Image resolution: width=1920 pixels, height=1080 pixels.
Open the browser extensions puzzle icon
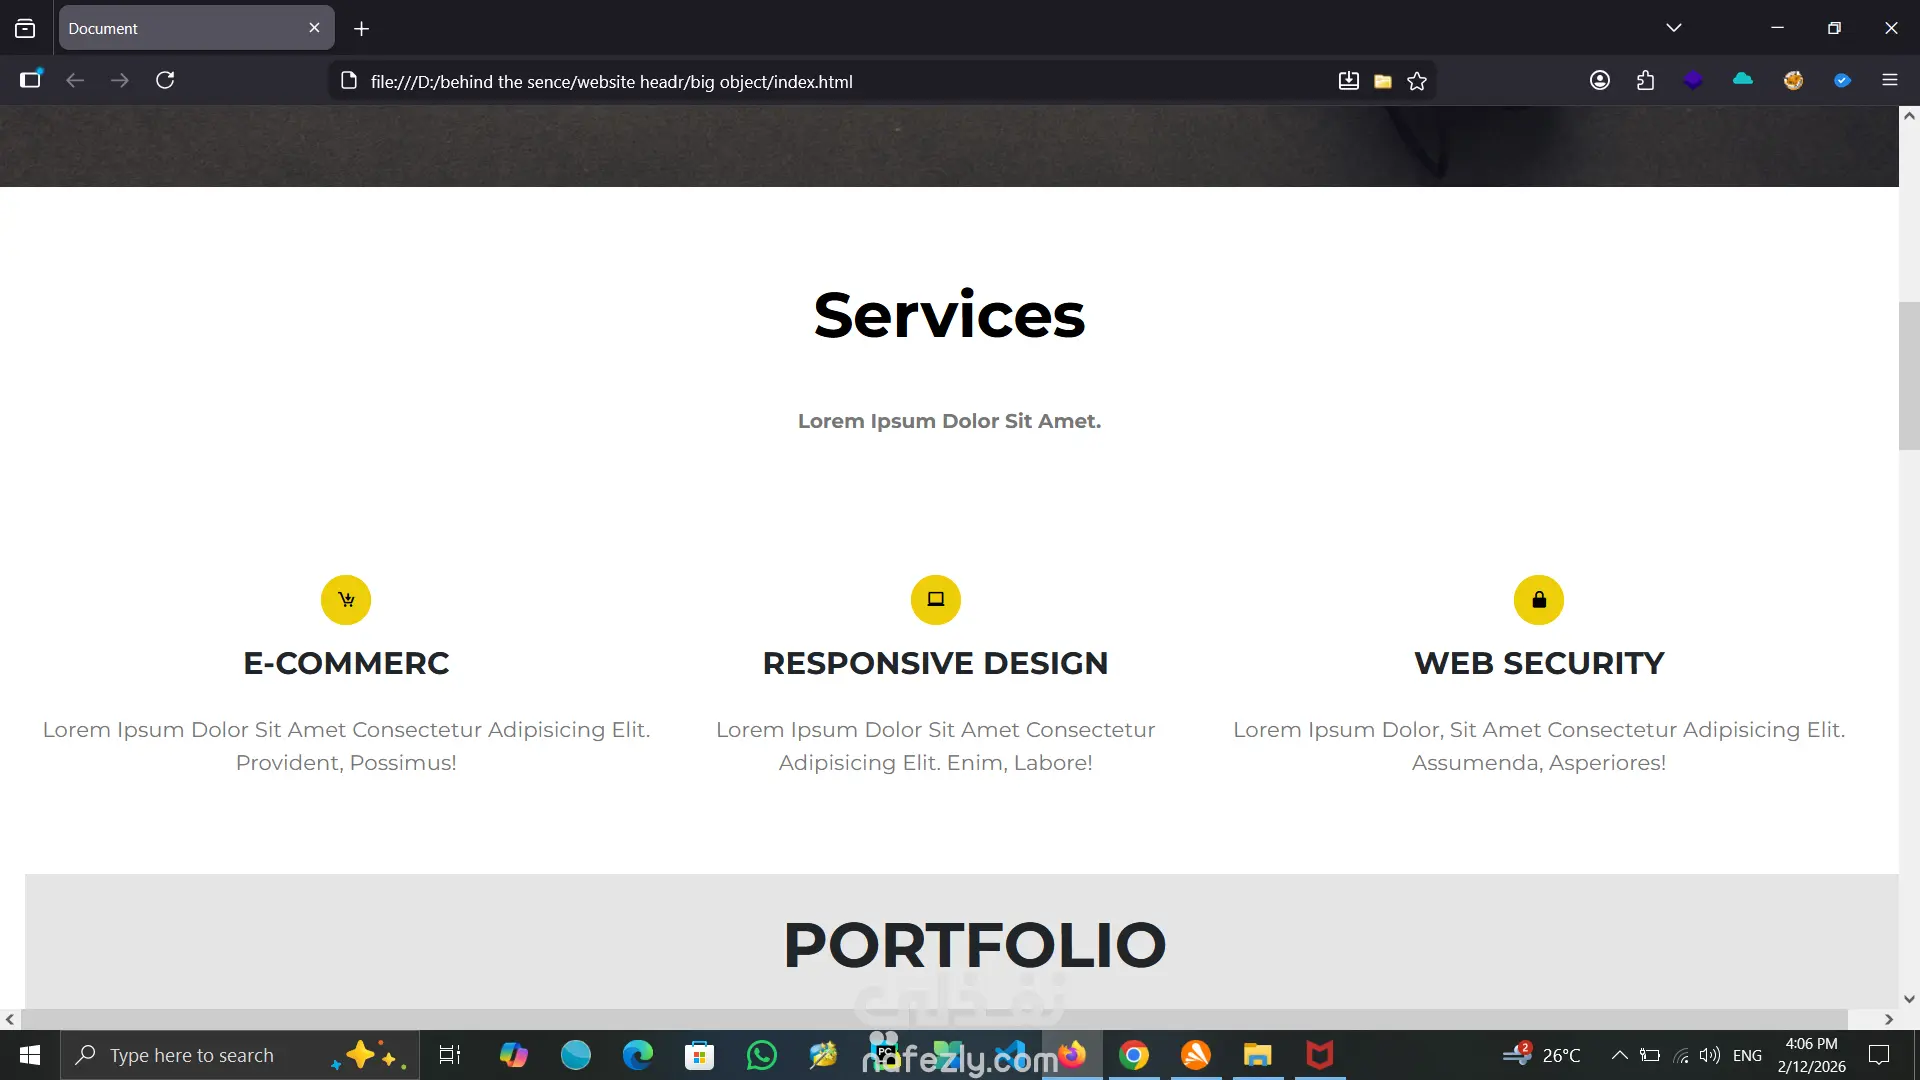[1645, 80]
